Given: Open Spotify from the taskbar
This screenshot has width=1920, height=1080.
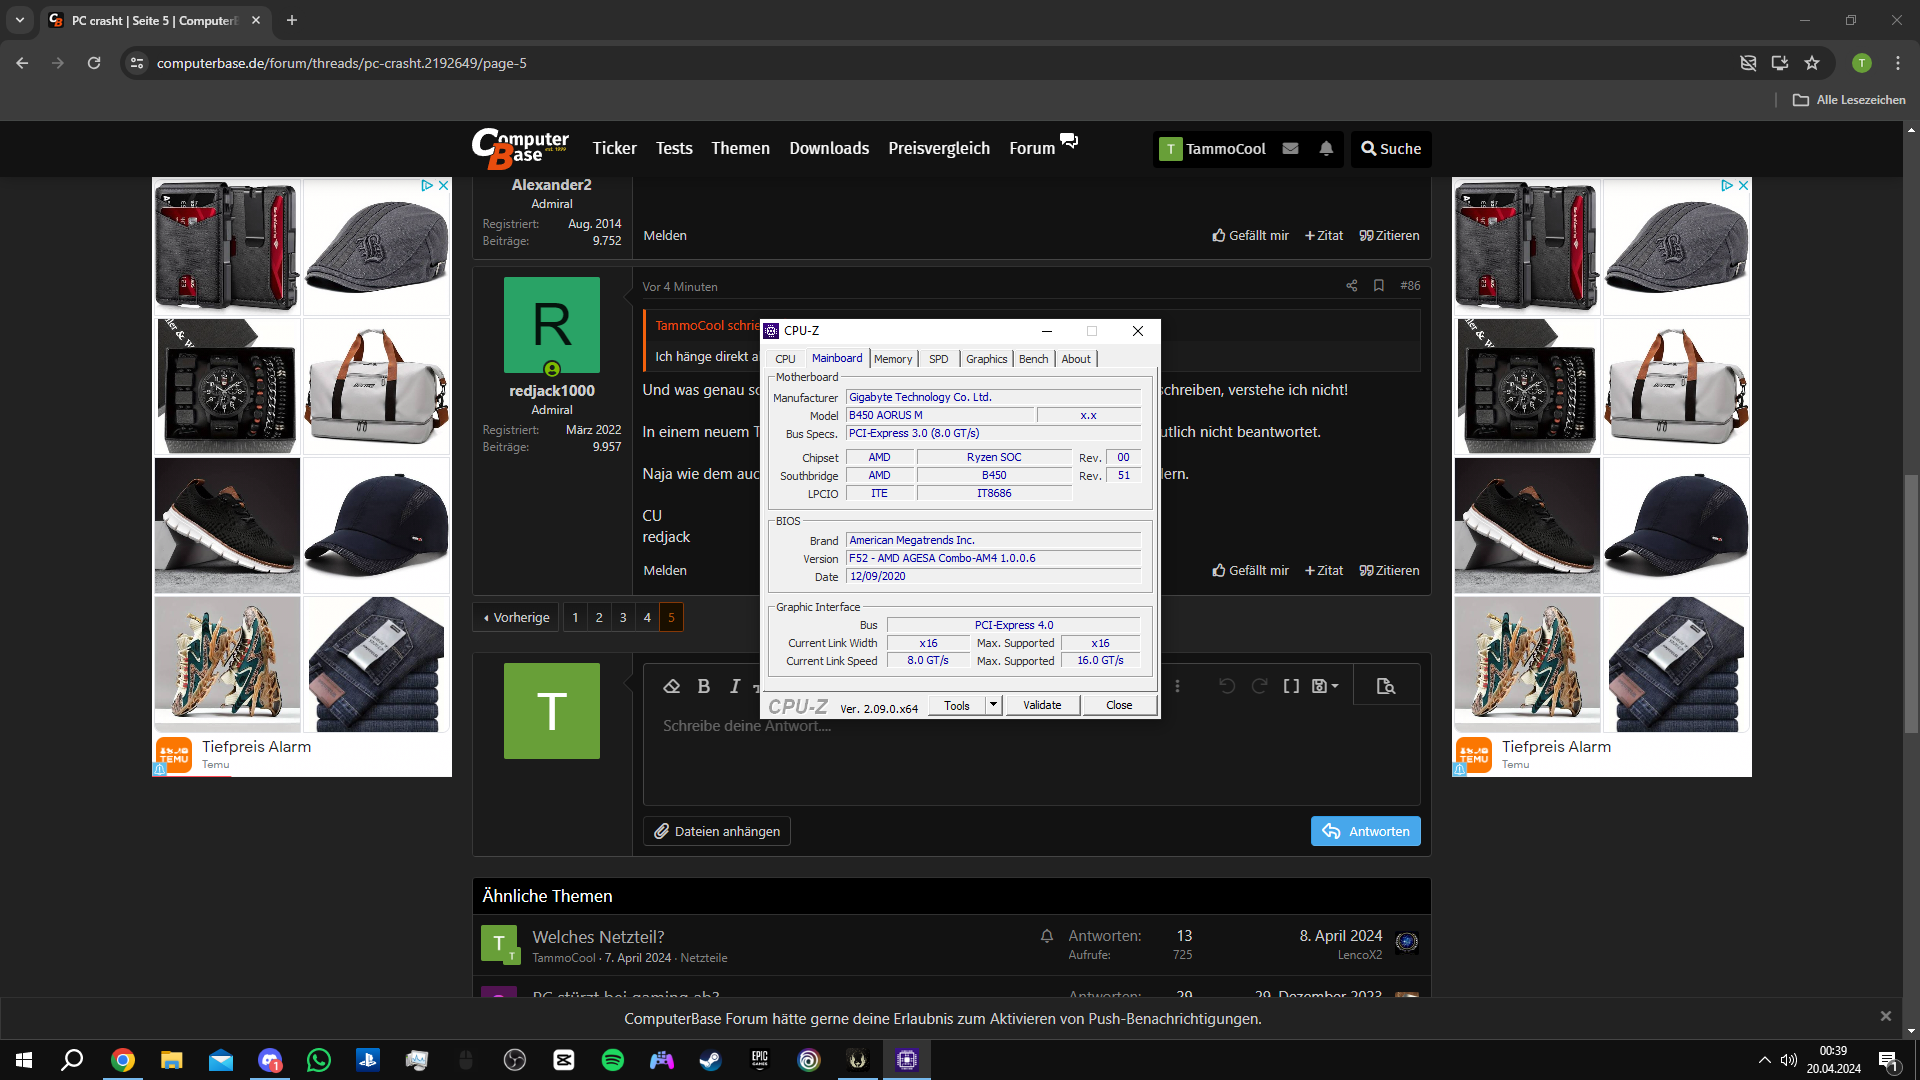Looking at the screenshot, I should tap(613, 1060).
